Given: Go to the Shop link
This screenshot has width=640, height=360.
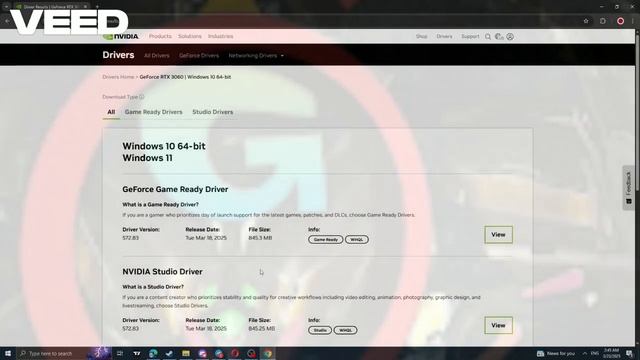Looking at the screenshot, I should 422,36.
